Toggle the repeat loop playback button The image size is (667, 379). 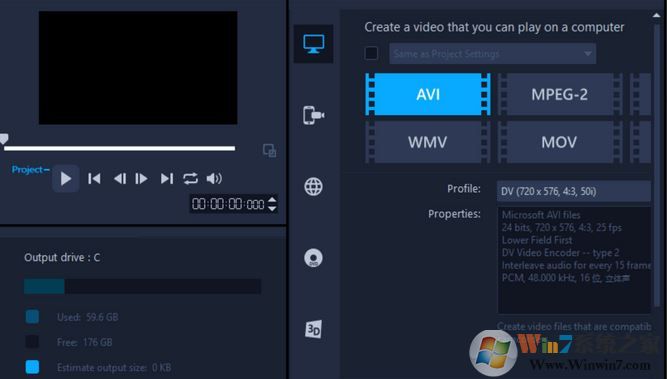pos(190,179)
